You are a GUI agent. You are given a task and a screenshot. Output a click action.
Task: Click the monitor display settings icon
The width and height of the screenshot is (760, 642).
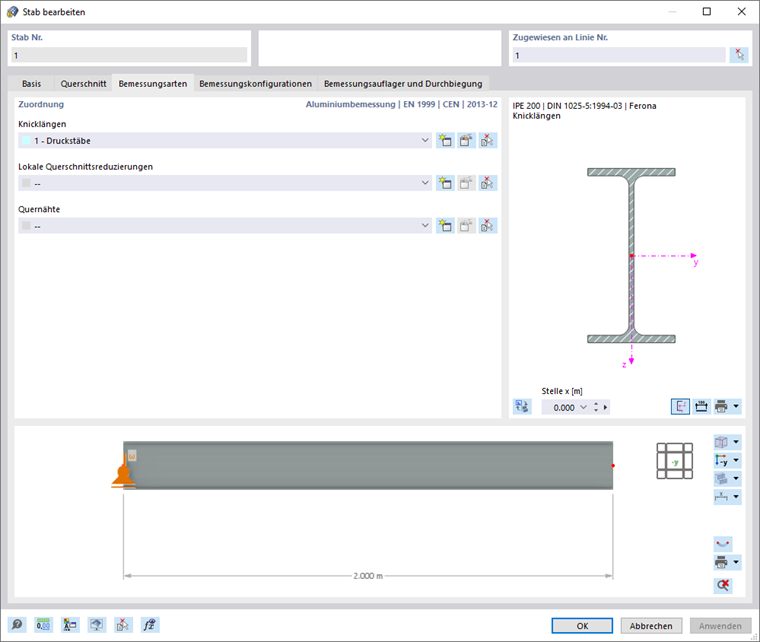pos(96,625)
